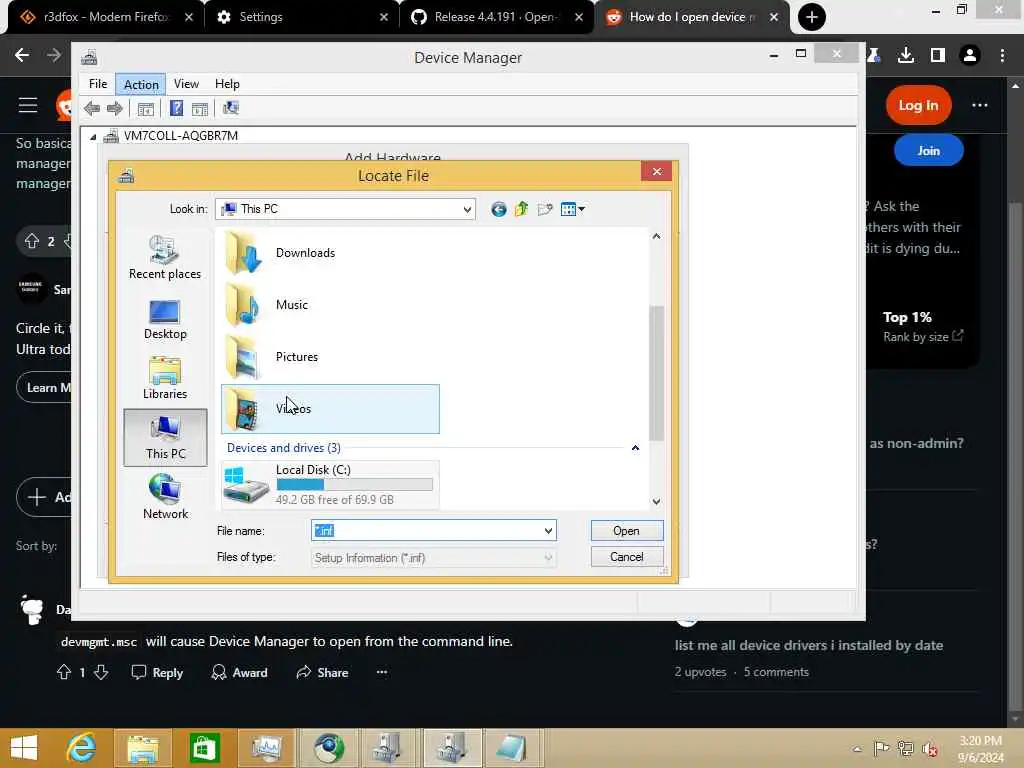Open Internet Explorer from taskbar
This screenshot has width=1024, height=768.
(x=82, y=748)
